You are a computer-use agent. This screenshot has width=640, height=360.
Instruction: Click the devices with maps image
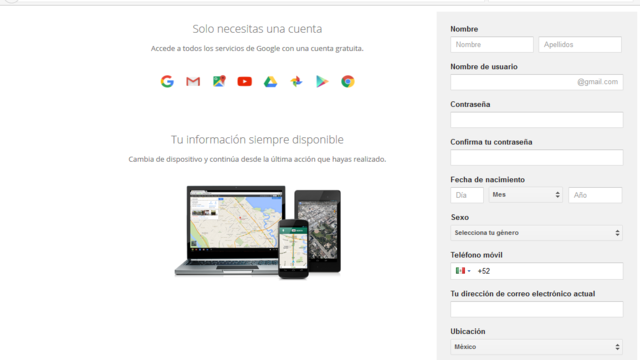tap(258, 232)
